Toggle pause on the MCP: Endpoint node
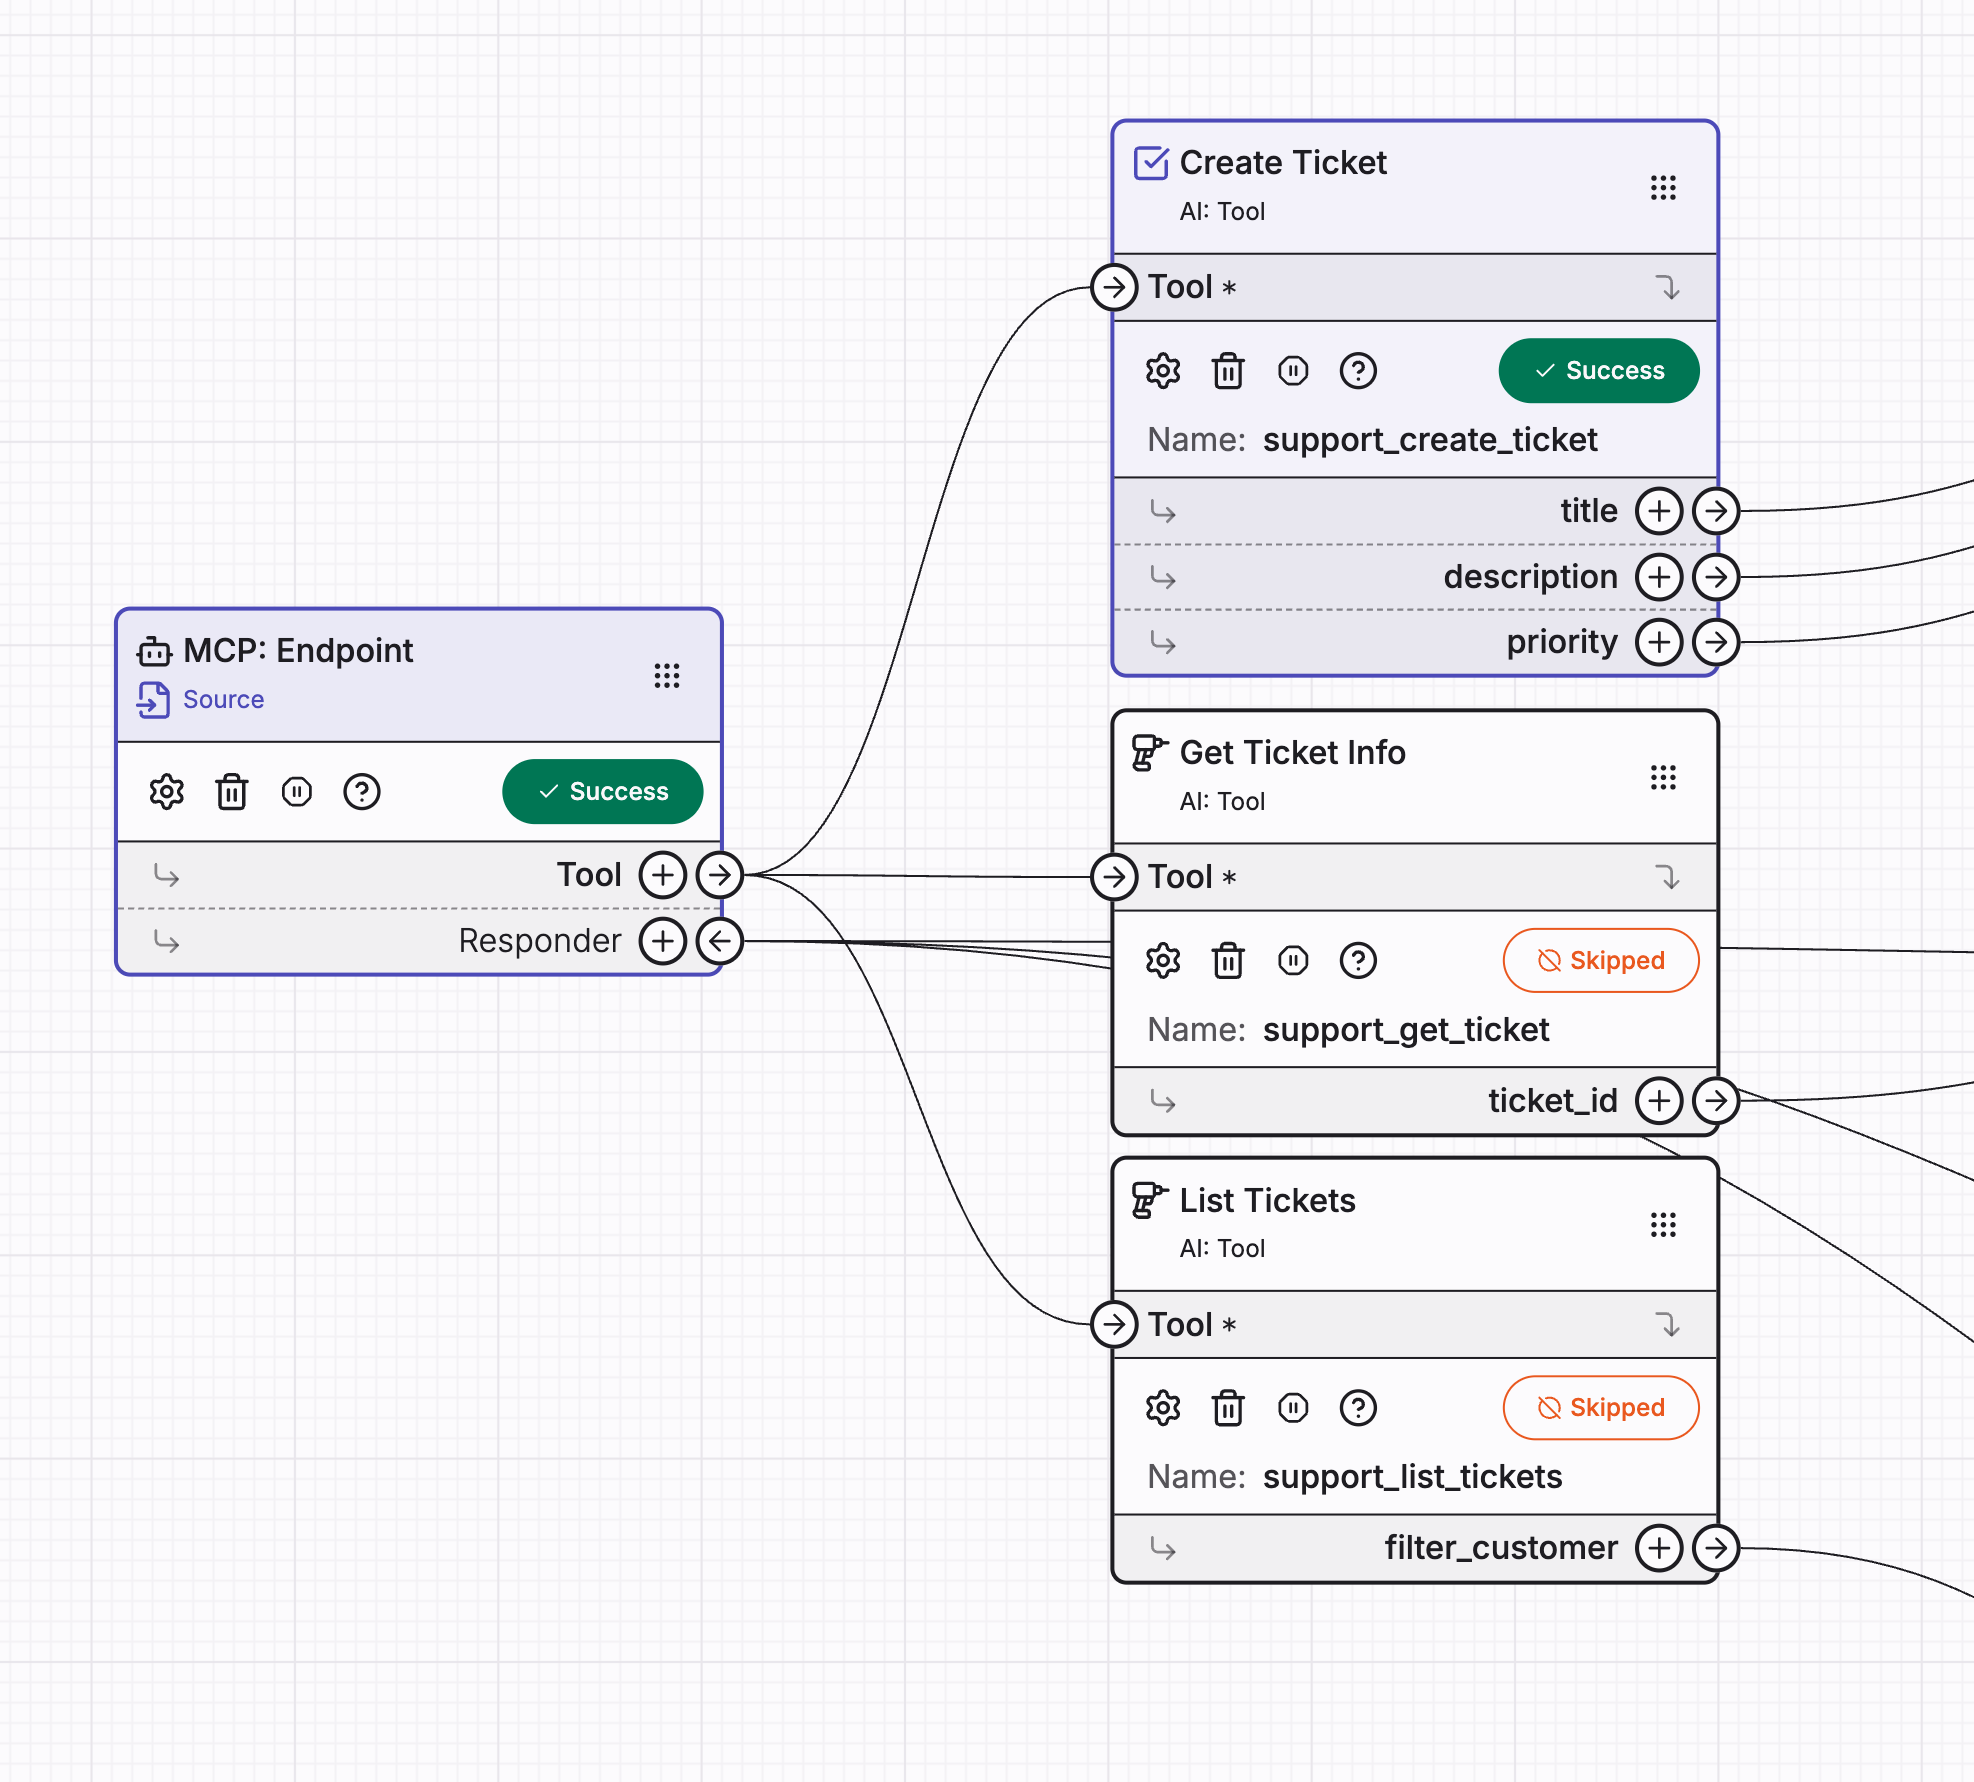Viewport: 1974px width, 1782px height. pyautogui.click(x=296, y=792)
